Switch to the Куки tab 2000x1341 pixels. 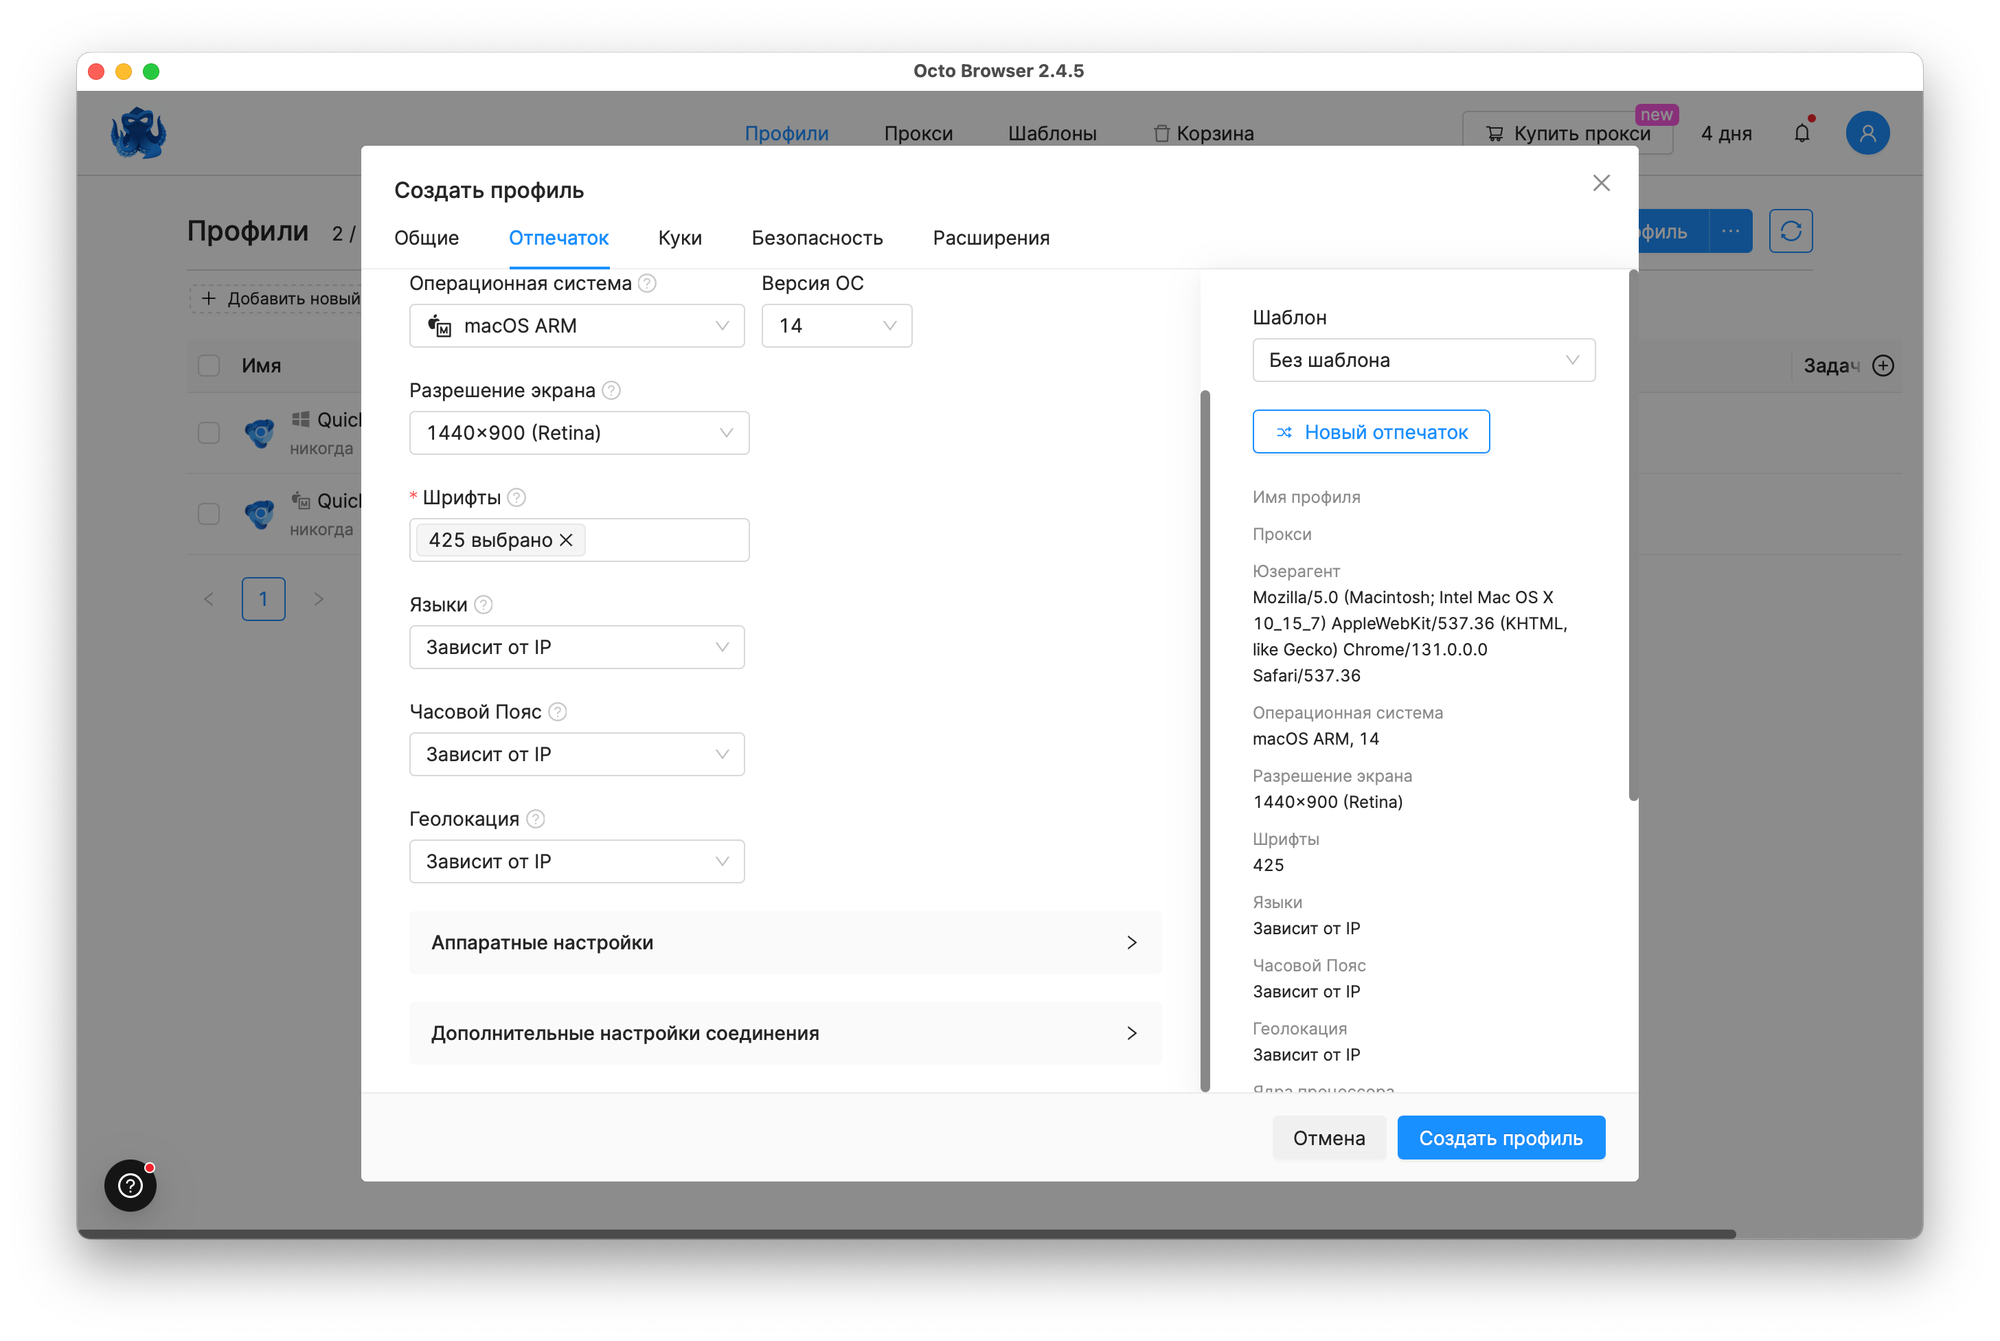(x=680, y=238)
